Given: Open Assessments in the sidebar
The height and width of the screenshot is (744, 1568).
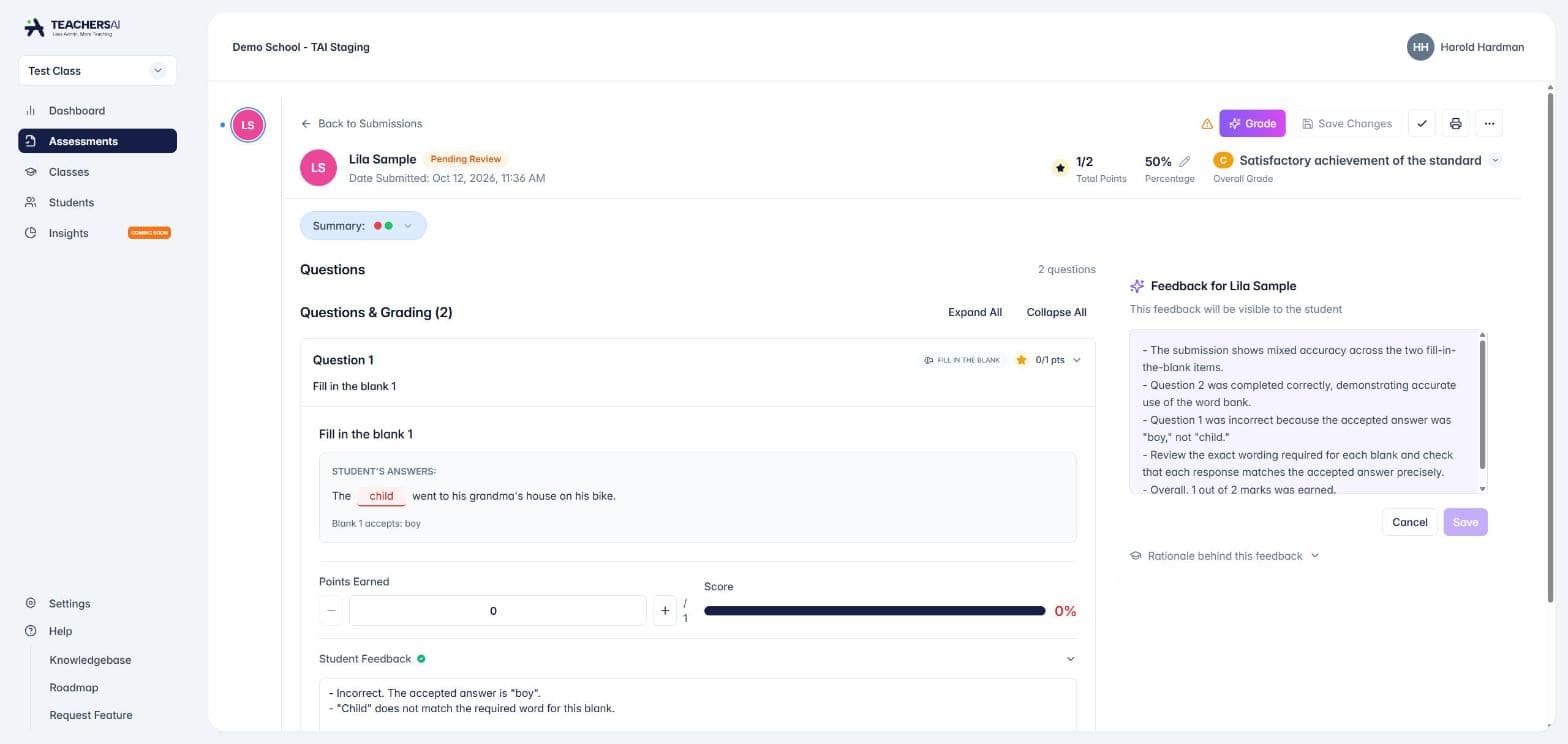Looking at the screenshot, I should (97, 141).
